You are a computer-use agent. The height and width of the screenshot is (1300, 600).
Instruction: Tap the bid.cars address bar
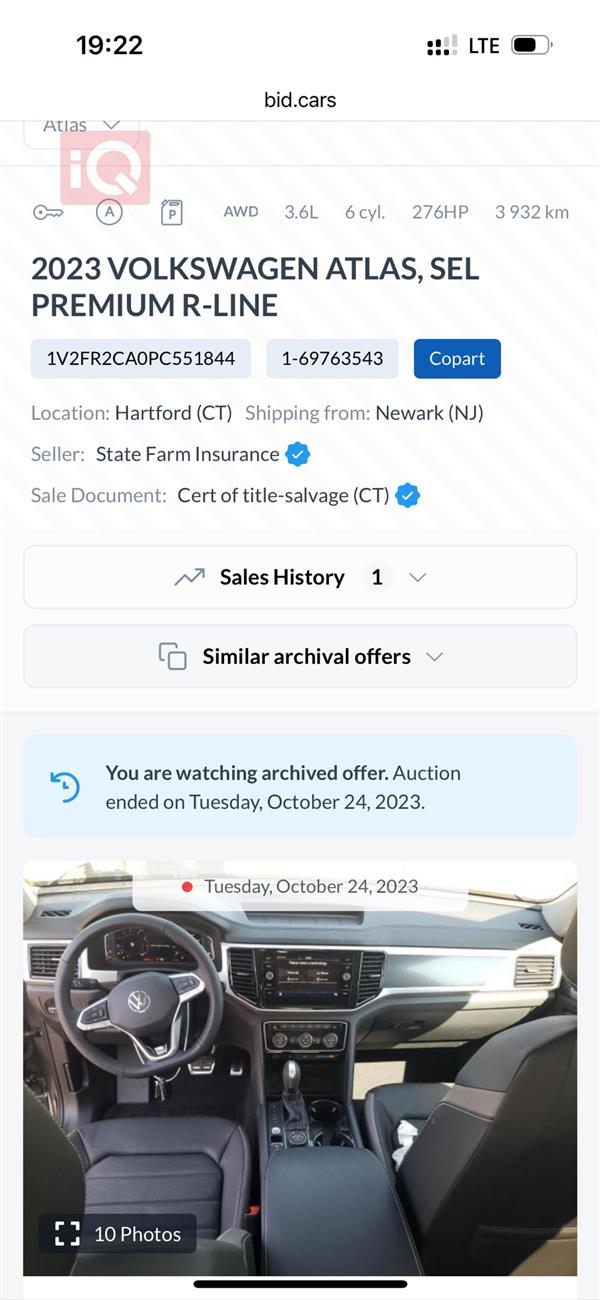pos(300,100)
